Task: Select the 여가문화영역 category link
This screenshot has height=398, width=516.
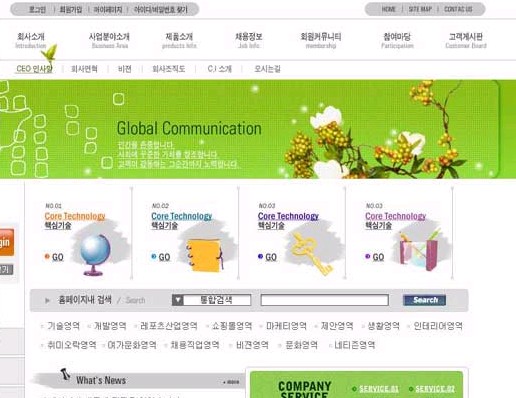Action: point(132,345)
